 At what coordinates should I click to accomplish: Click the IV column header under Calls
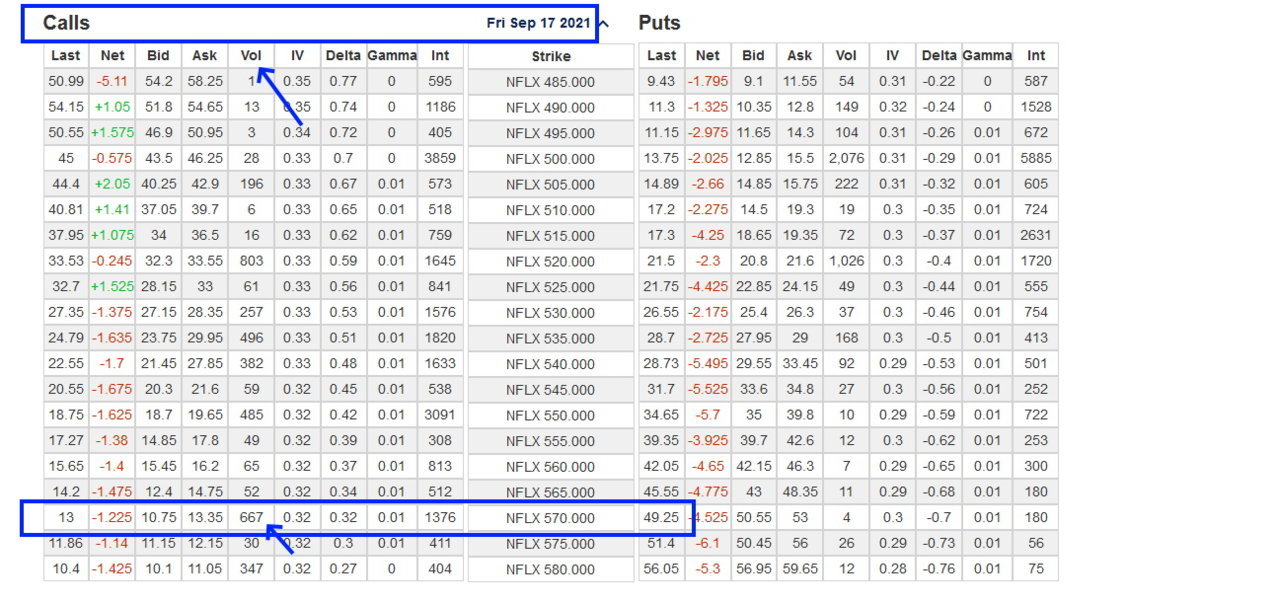297,56
